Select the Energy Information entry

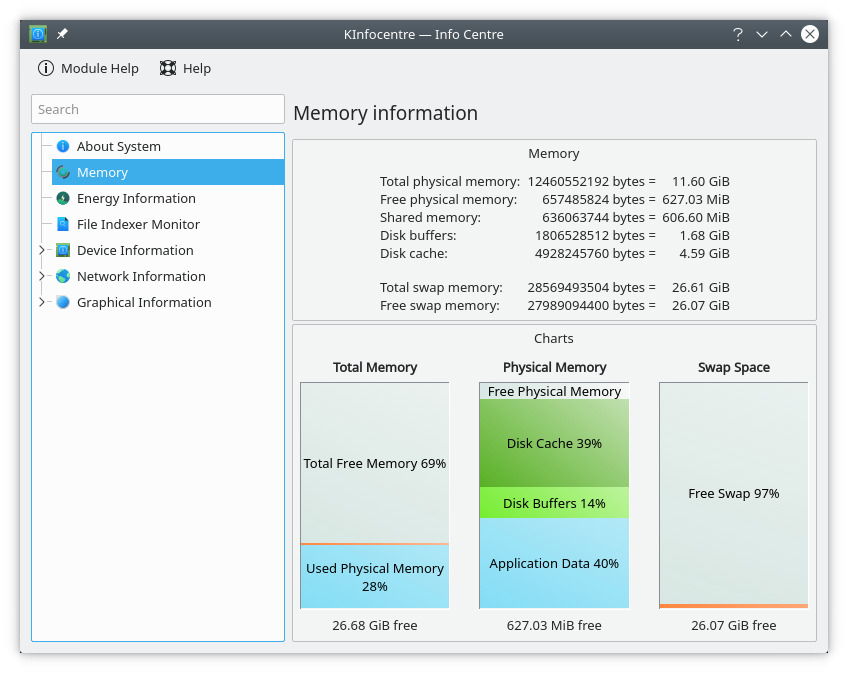(x=136, y=198)
